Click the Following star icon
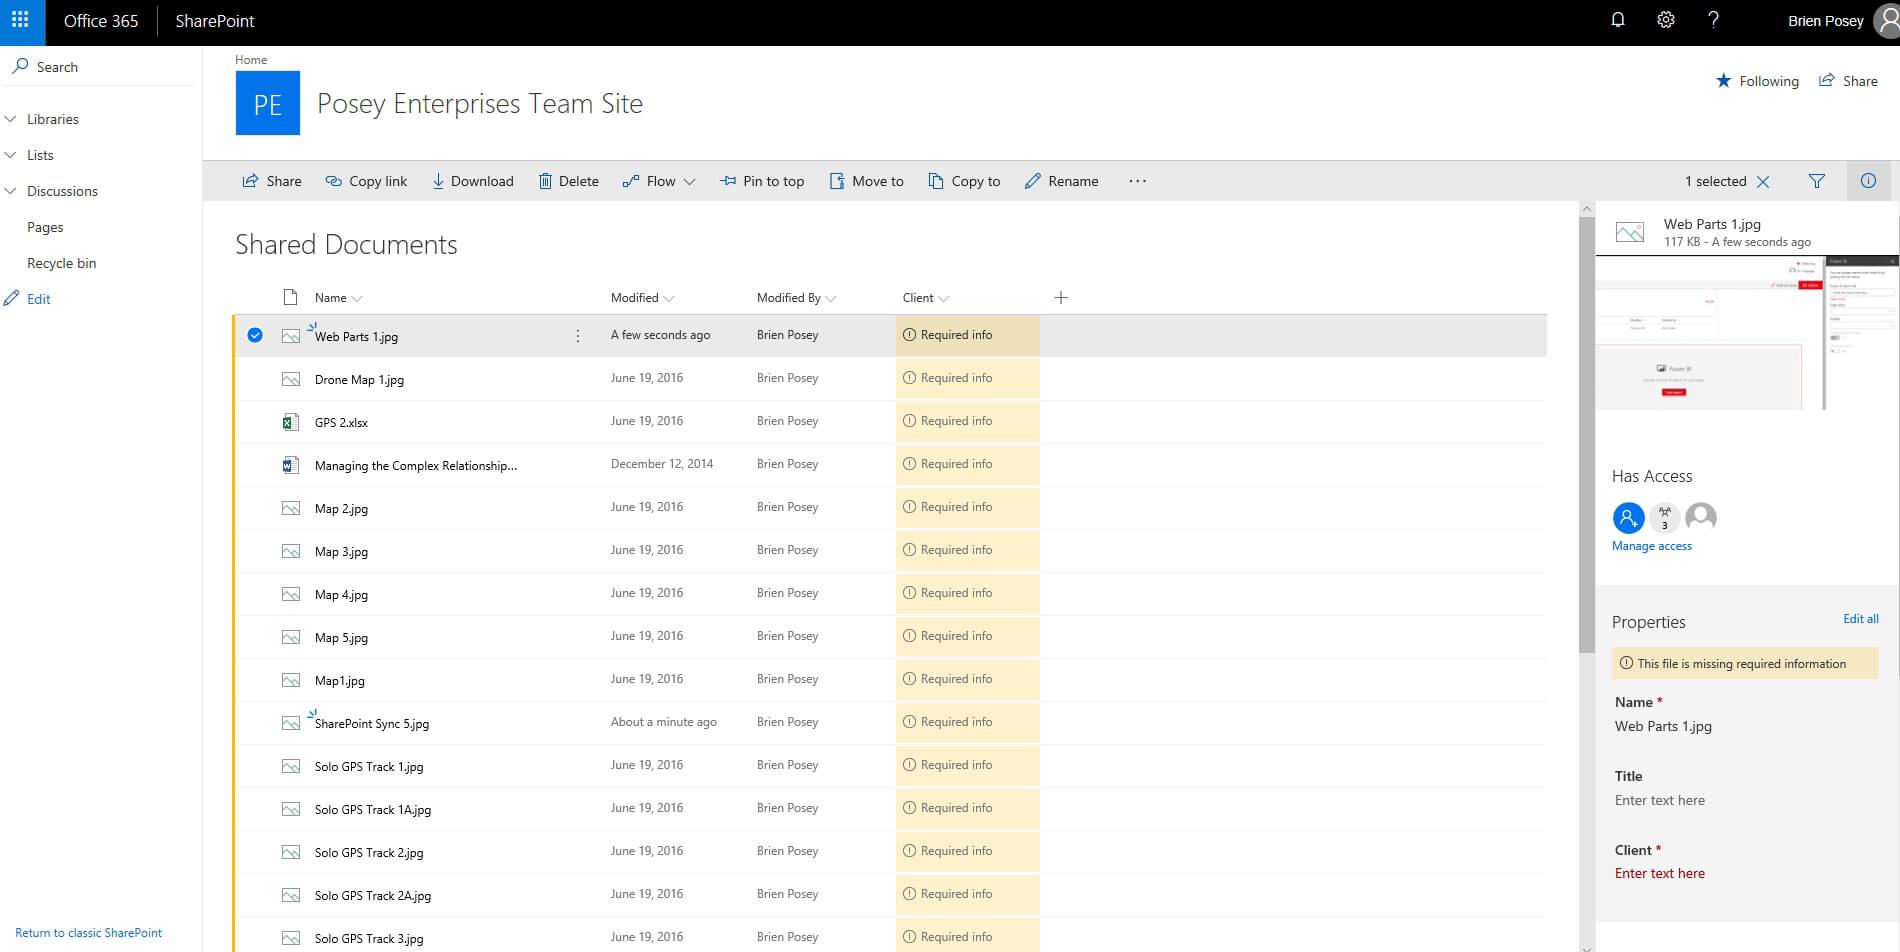This screenshot has width=1900, height=952. 1723,81
